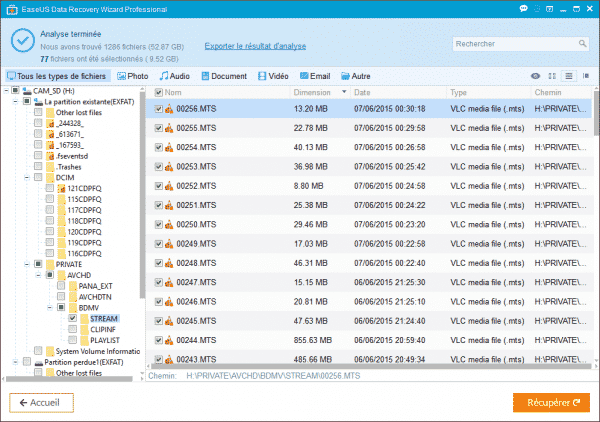The height and width of the screenshot is (422, 600).
Task: Collapse the DCIM folder node
Action: tap(27, 178)
